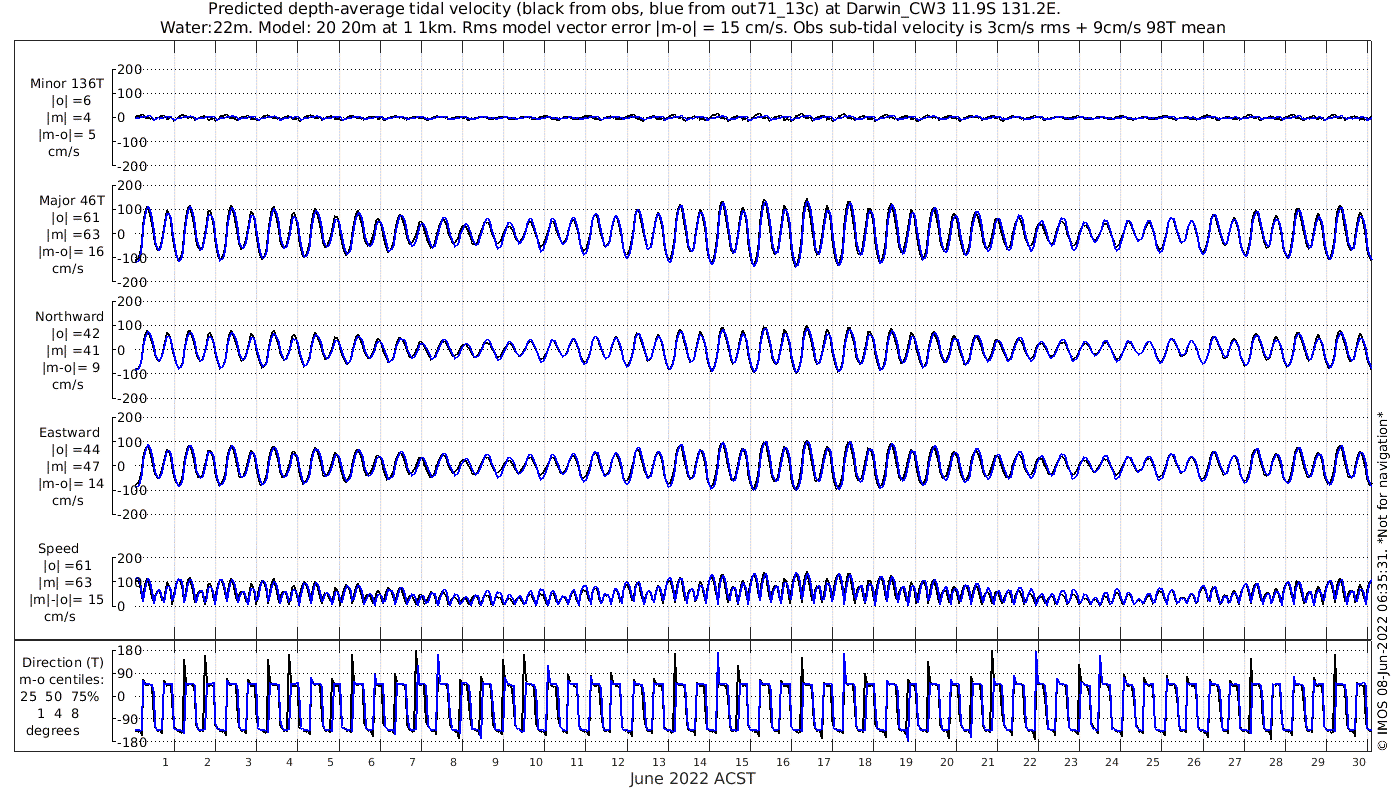Click '|m| =4' in the Minor panel
The image size is (1400, 800).
69,118
